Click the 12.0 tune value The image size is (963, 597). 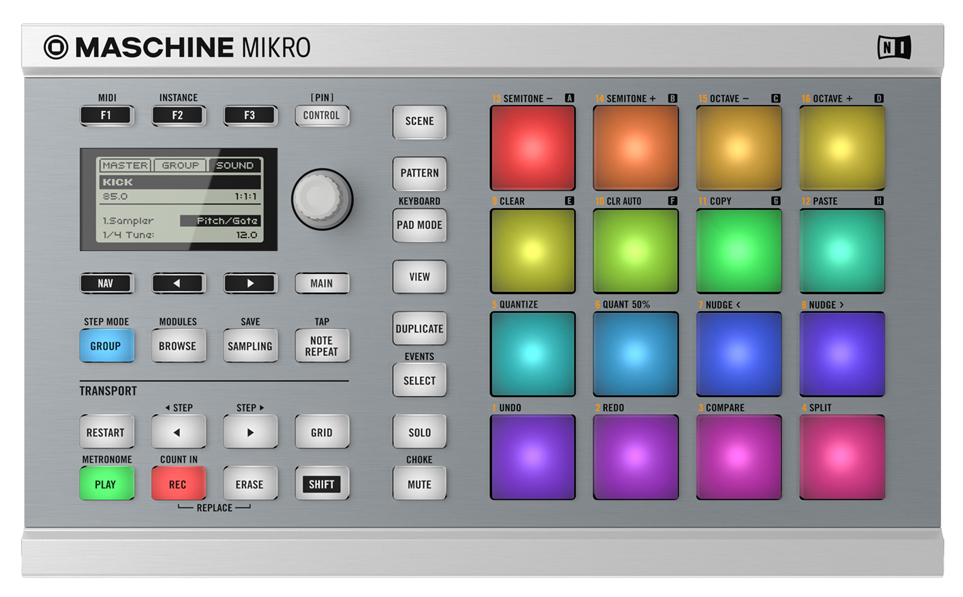[x=247, y=235]
